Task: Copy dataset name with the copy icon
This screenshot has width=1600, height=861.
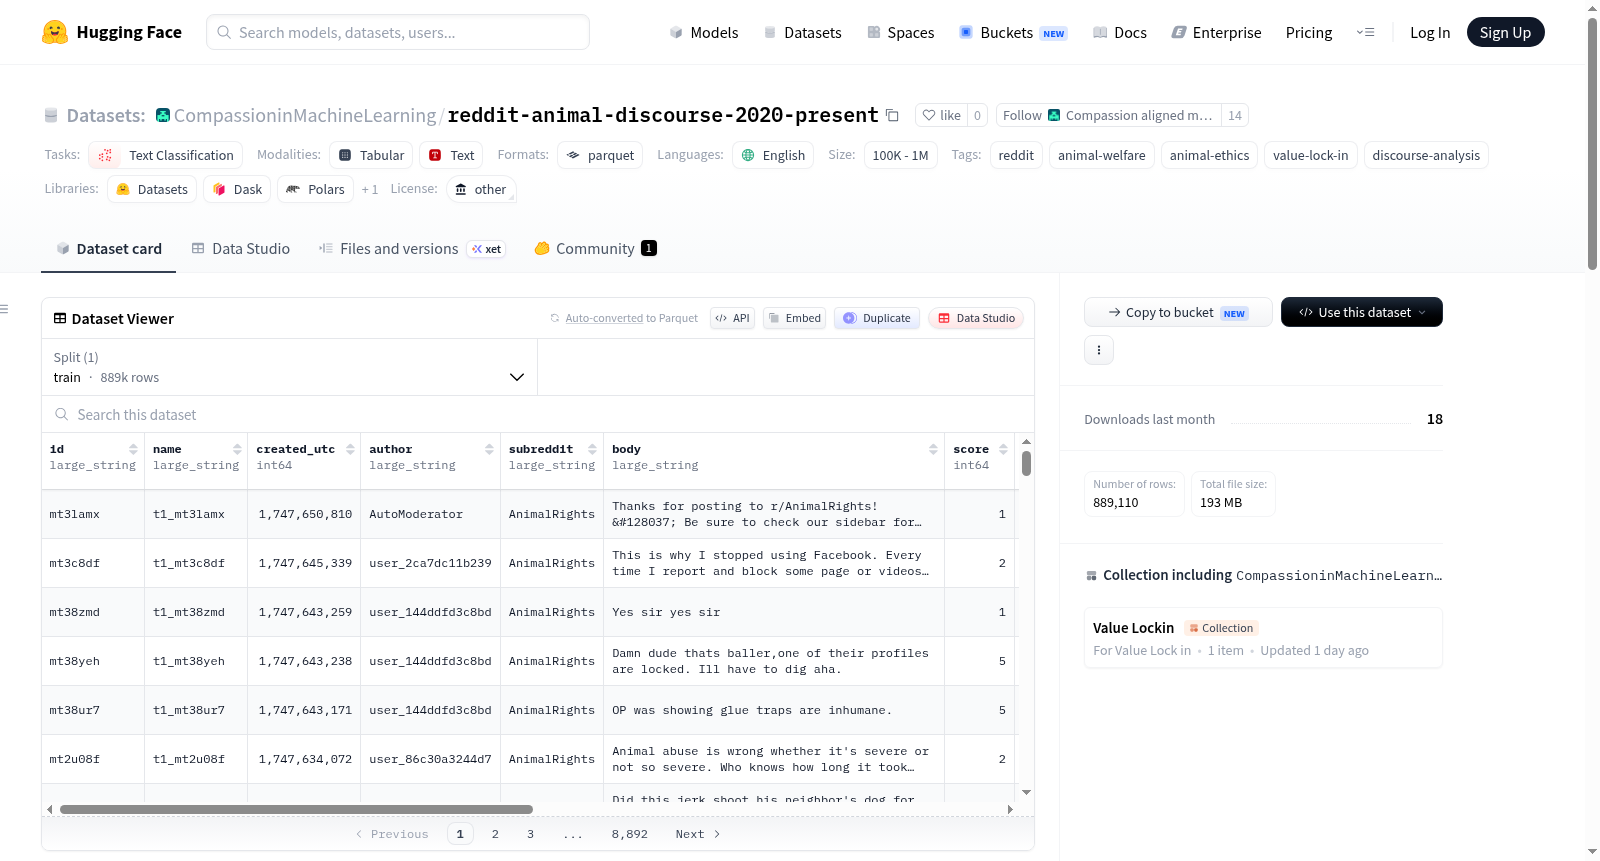Action: tap(892, 115)
